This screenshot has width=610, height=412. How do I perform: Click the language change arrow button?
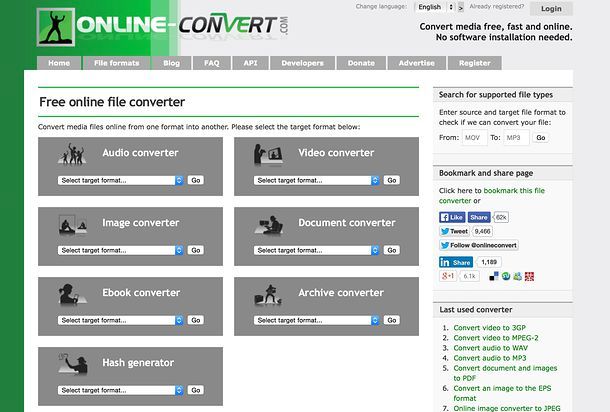(x=461, y=7)
